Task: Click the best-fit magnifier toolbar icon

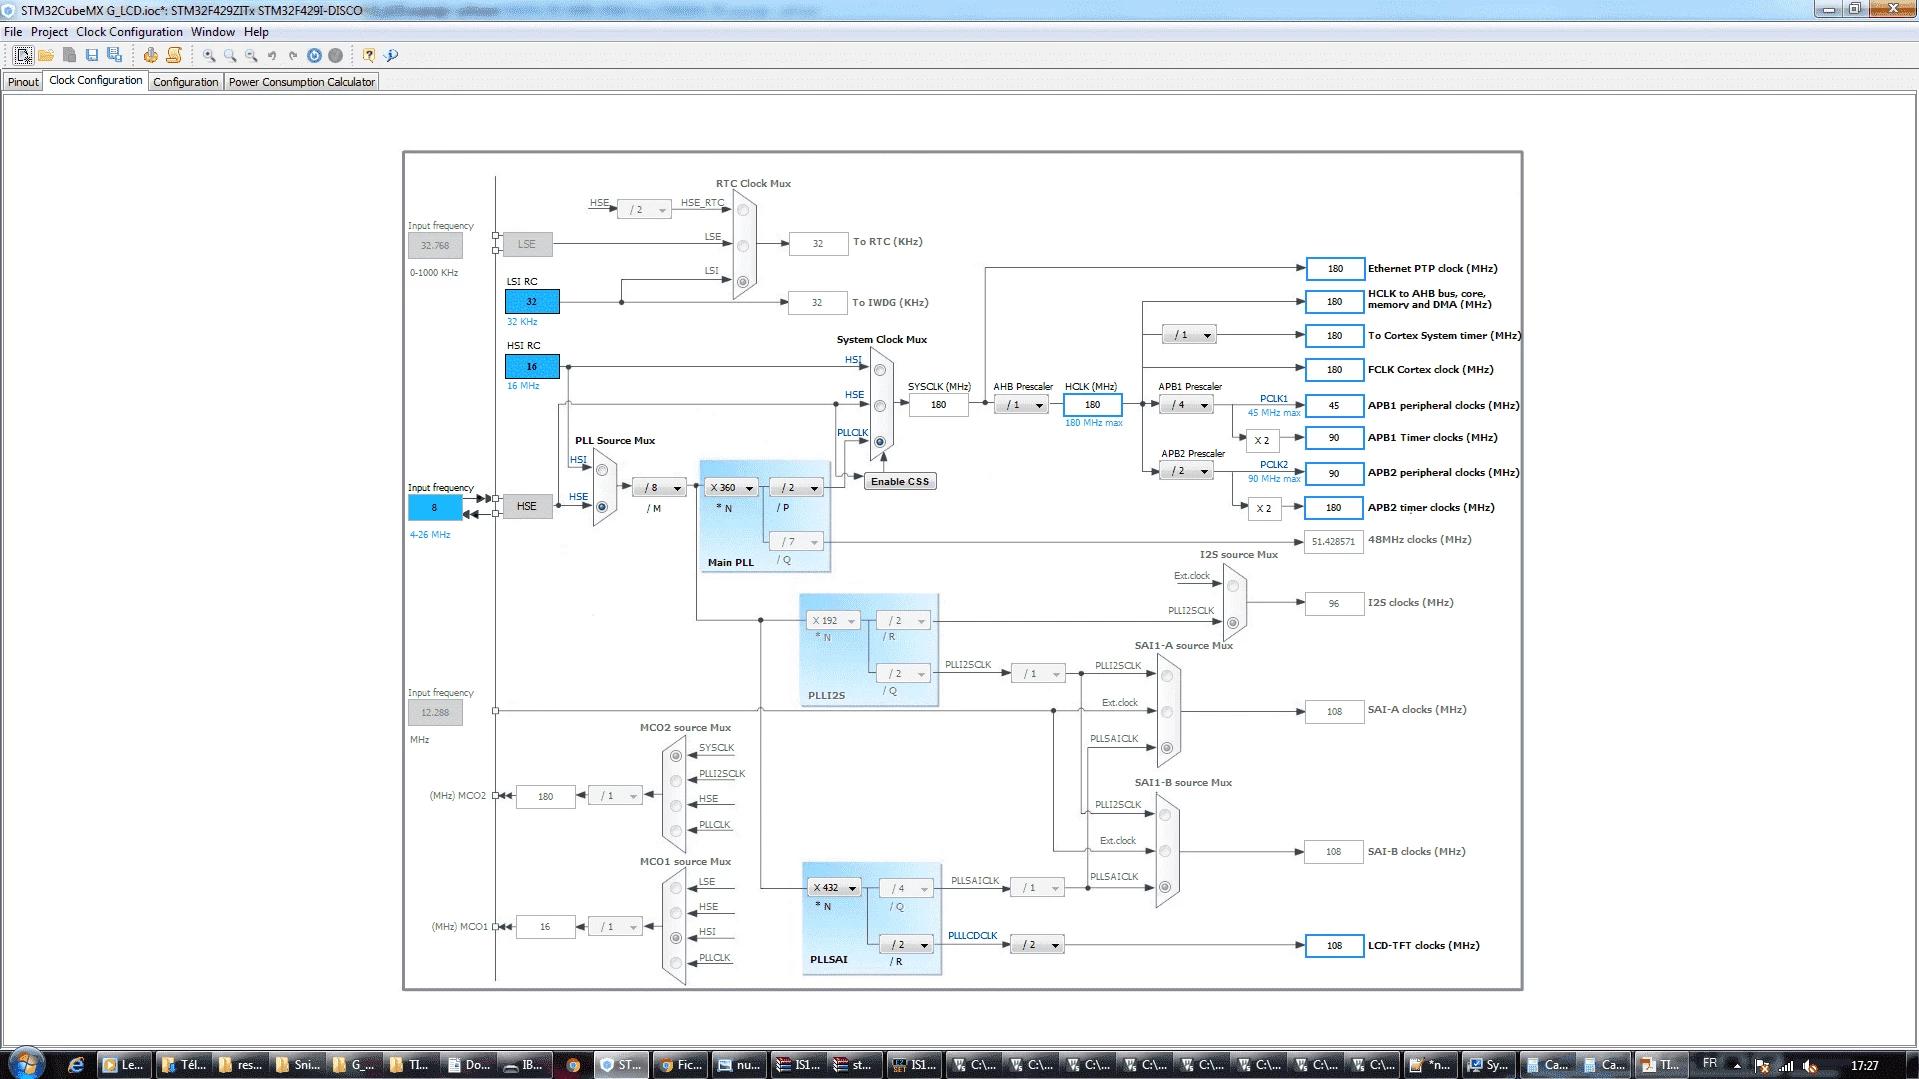Action: point(230,56)
